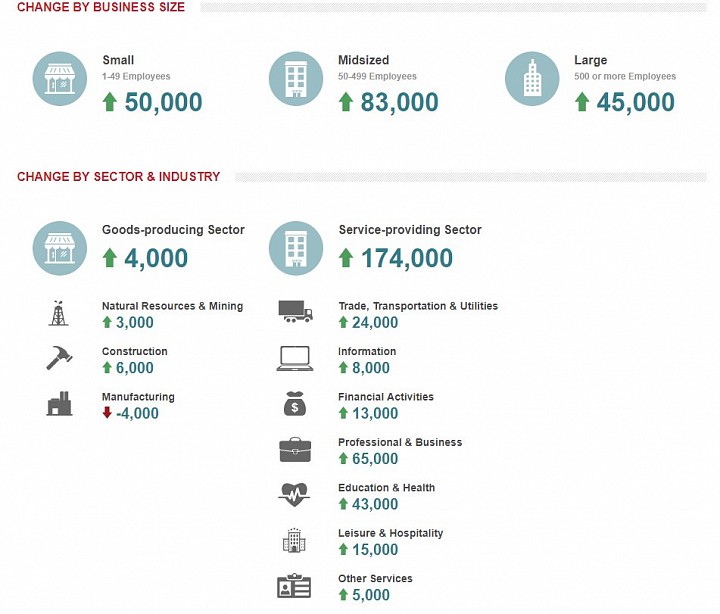This screenshot has height=614, width=720.
Task: Click the 3,000 value
Action: (135, 322)
